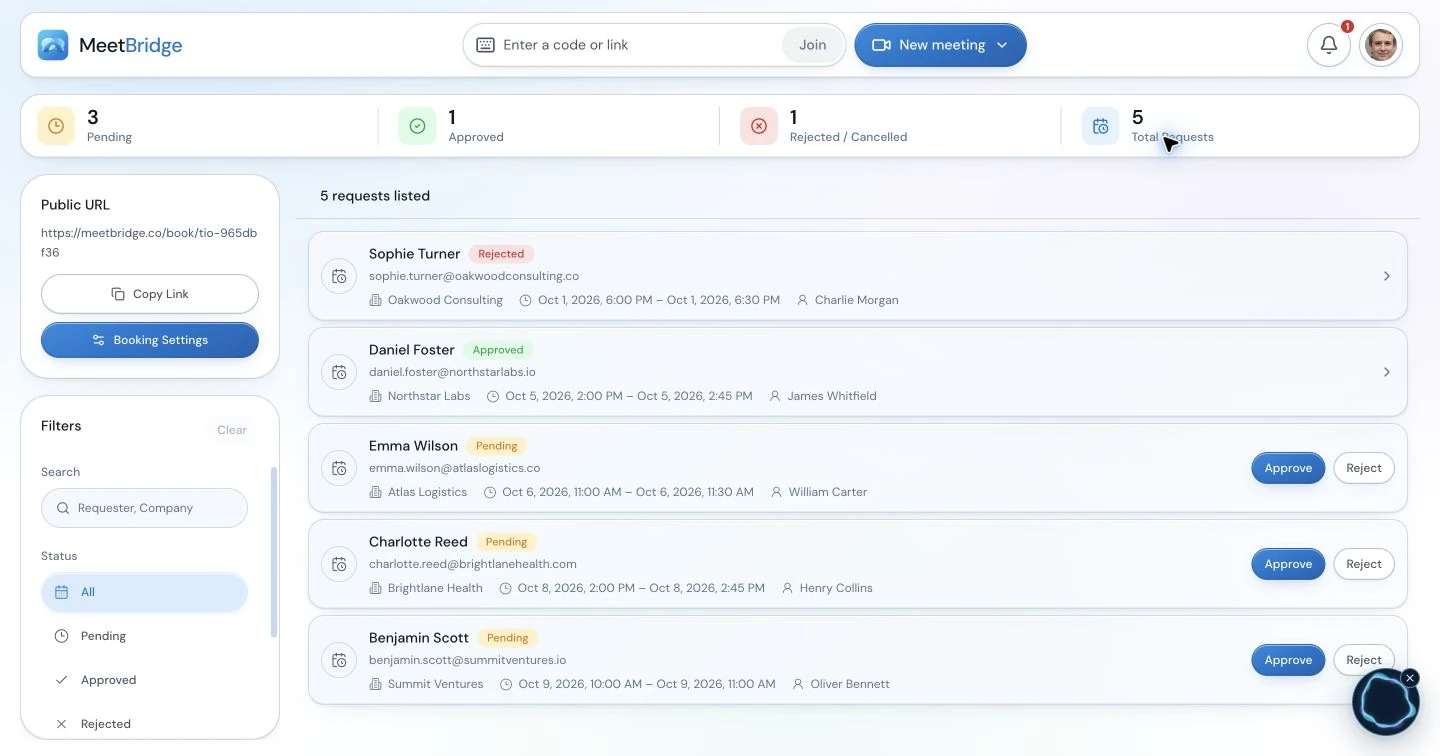Filter by Rejected status
The height and width of the screenshot is (756, 1440).
[x=144, y=724]
